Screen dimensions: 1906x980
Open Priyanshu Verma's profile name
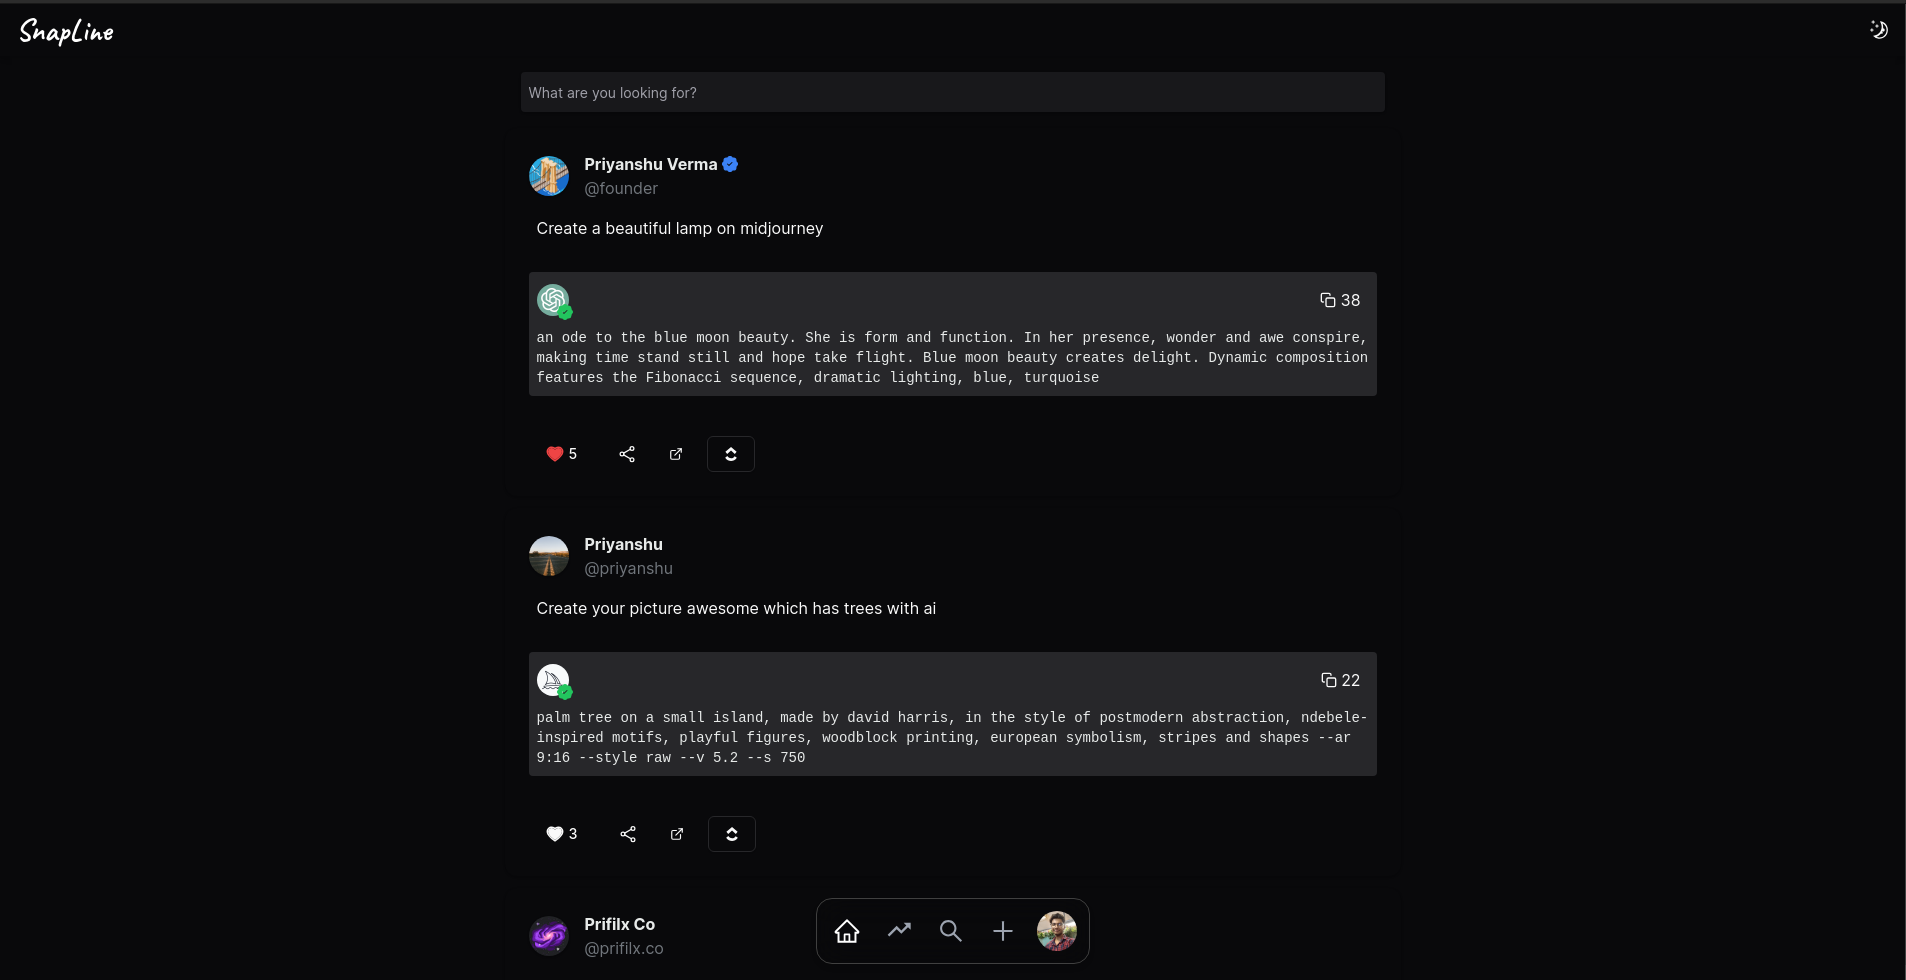point(650,164)
